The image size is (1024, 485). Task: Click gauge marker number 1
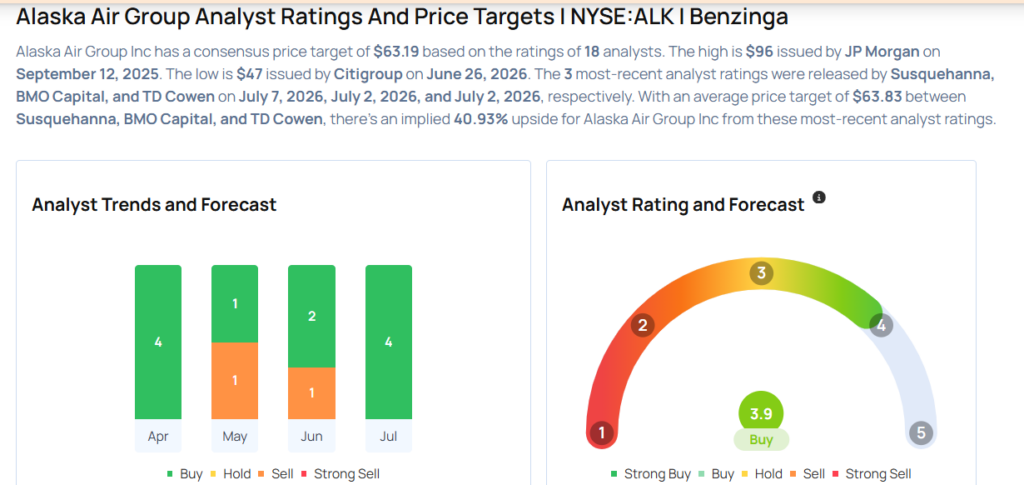pyautogui.click(x=601, y=433)
